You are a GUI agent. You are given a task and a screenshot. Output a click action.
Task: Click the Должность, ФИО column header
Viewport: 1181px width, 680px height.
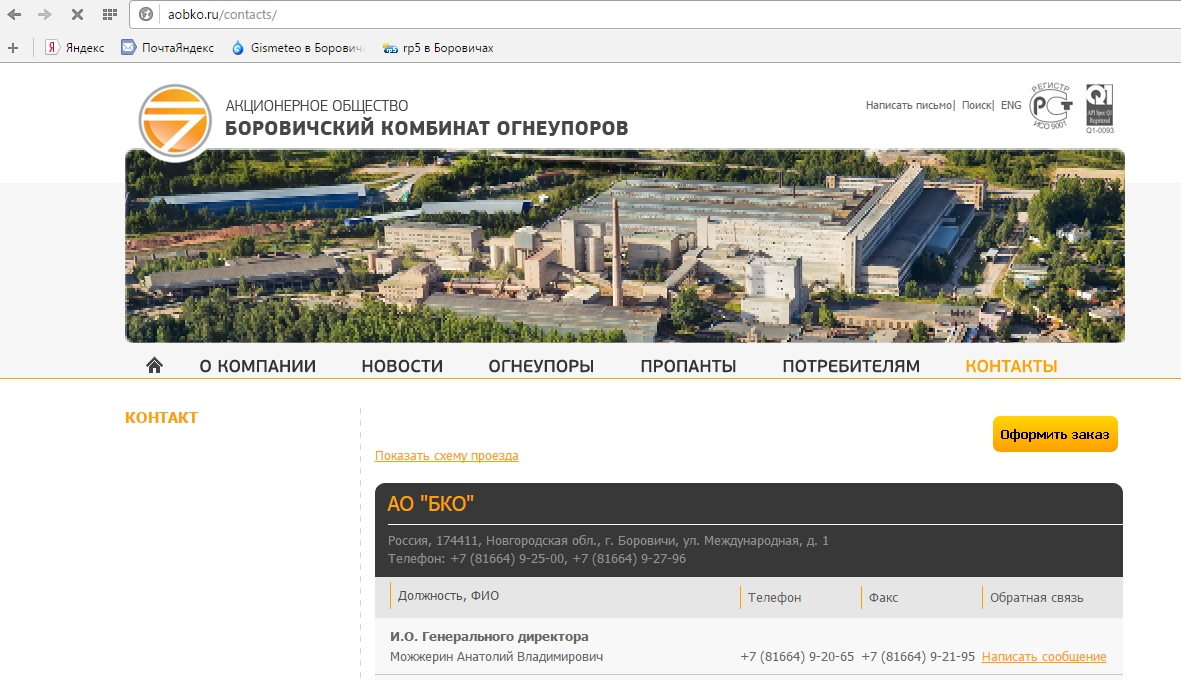coord(449,596)
